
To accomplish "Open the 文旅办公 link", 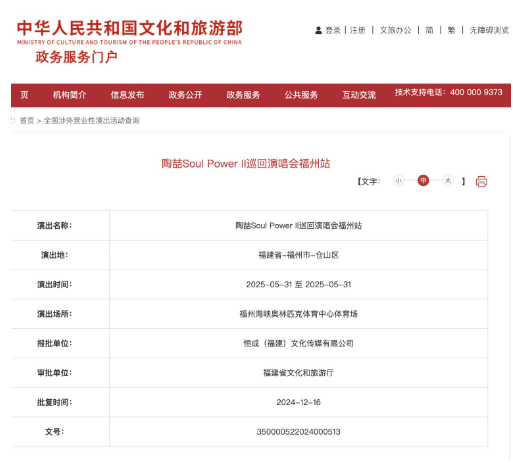I will point(395,30).
